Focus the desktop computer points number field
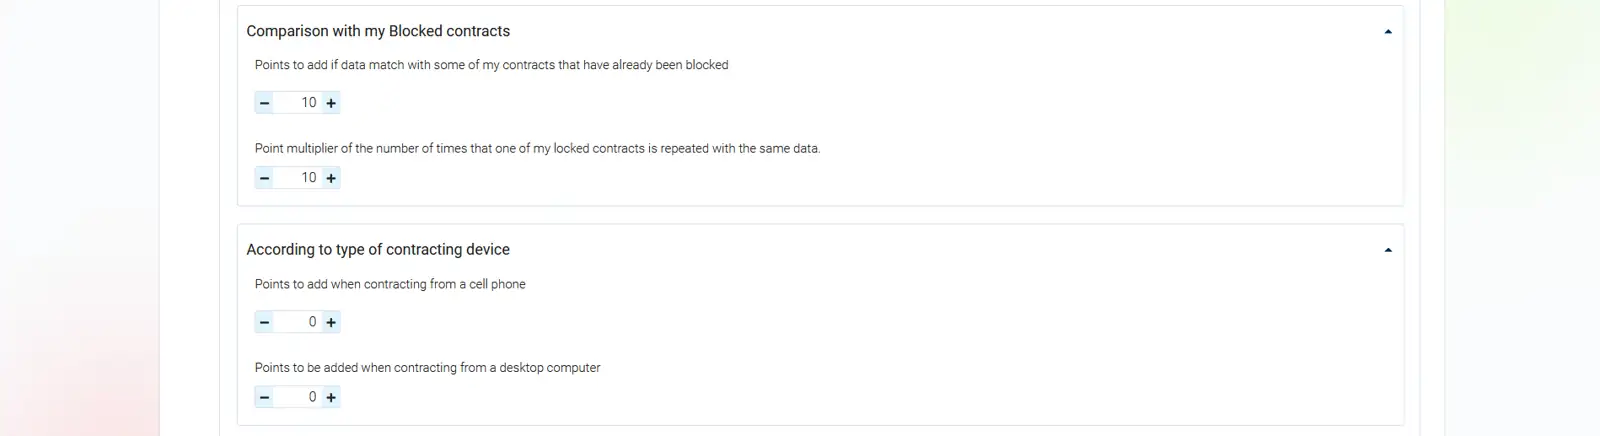This screenshot has height=436, width=1600. click(298, 397)
